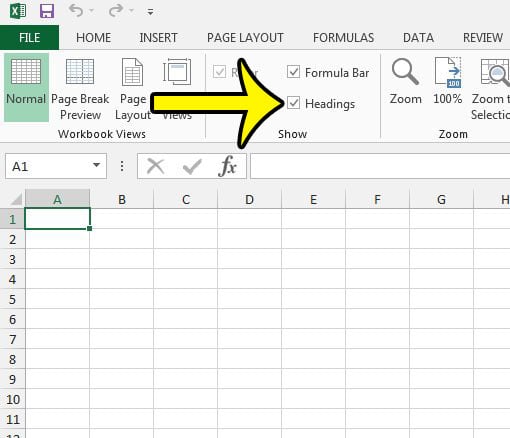This screenshot has height=438, width=510.
Task: Uncheck the Headings checkbox
Action: [293, 103]
